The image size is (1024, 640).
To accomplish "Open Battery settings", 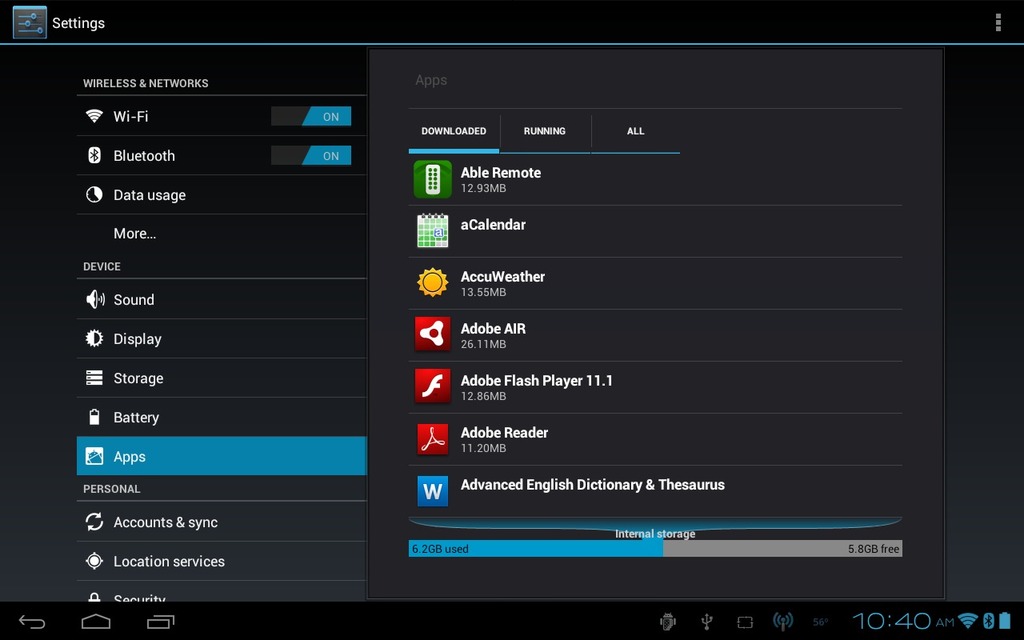I will (x=221, y=417).
